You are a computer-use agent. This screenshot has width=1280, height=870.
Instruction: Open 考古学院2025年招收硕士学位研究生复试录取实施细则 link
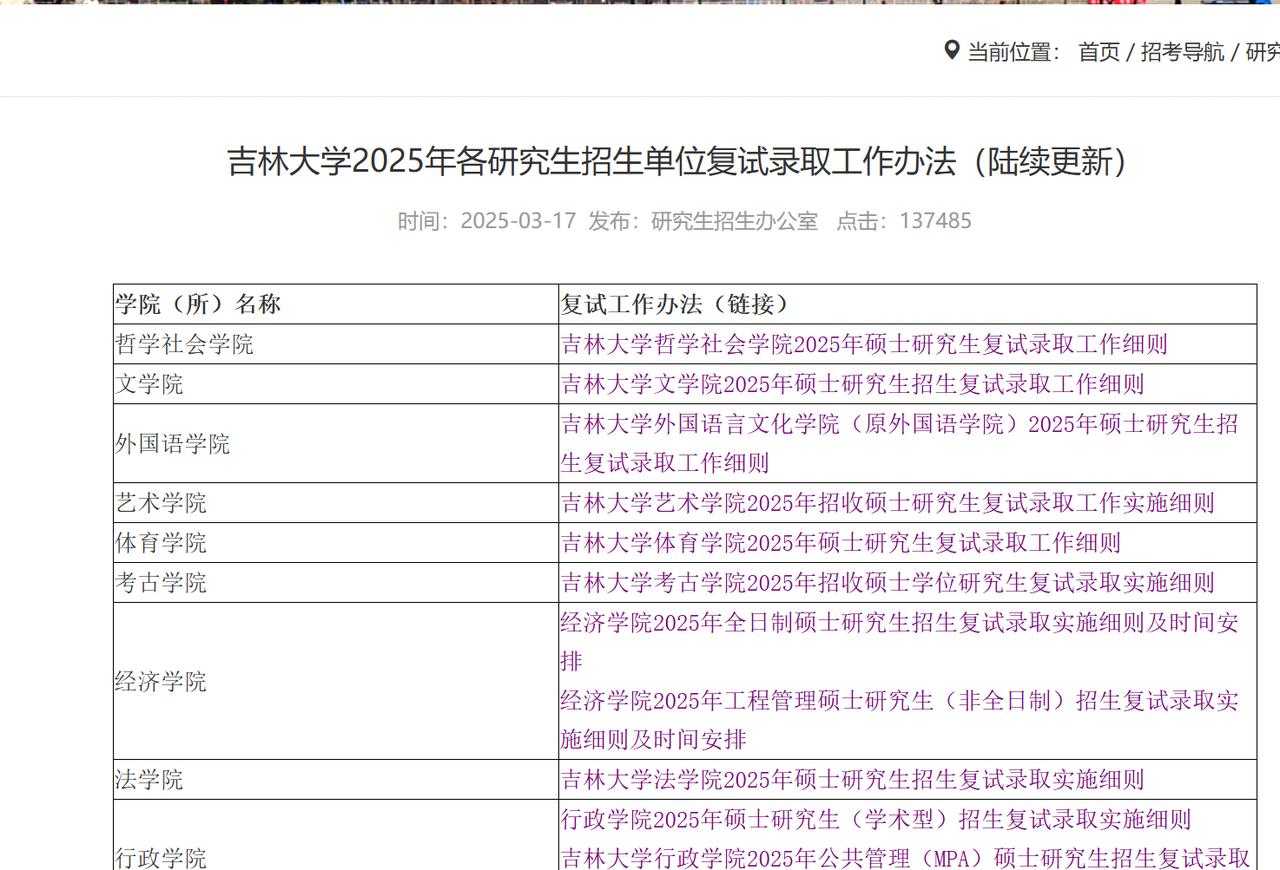[887, 583]
